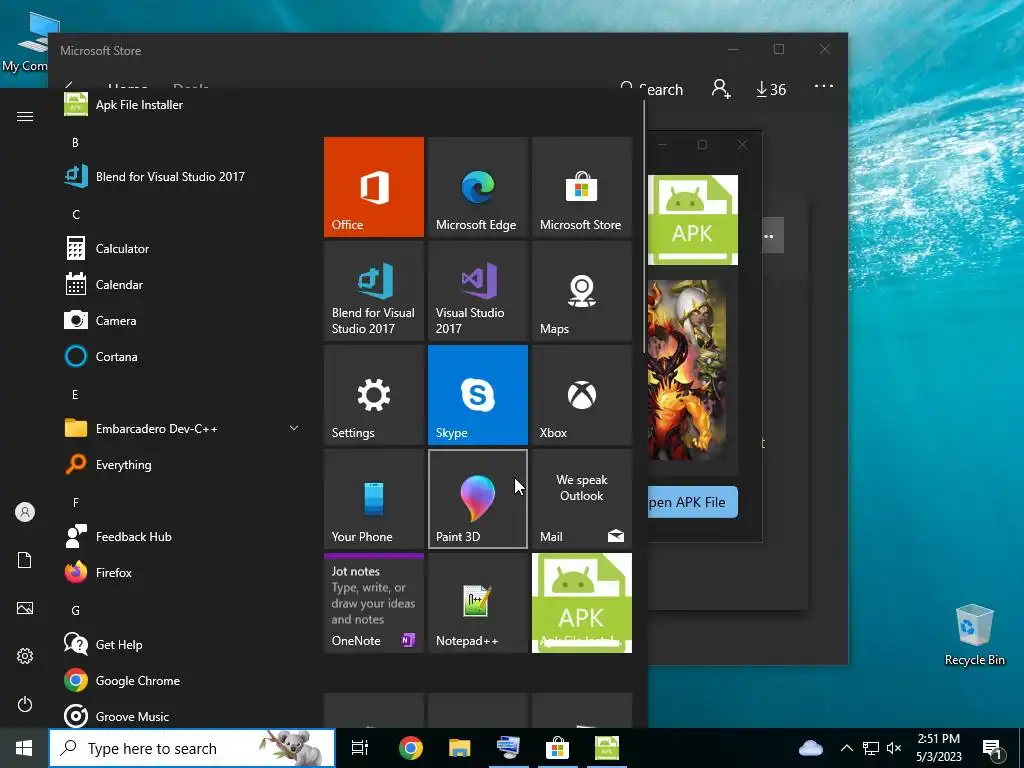
Task: Jump to the letter G section header
Action: (x=76, y=610)
